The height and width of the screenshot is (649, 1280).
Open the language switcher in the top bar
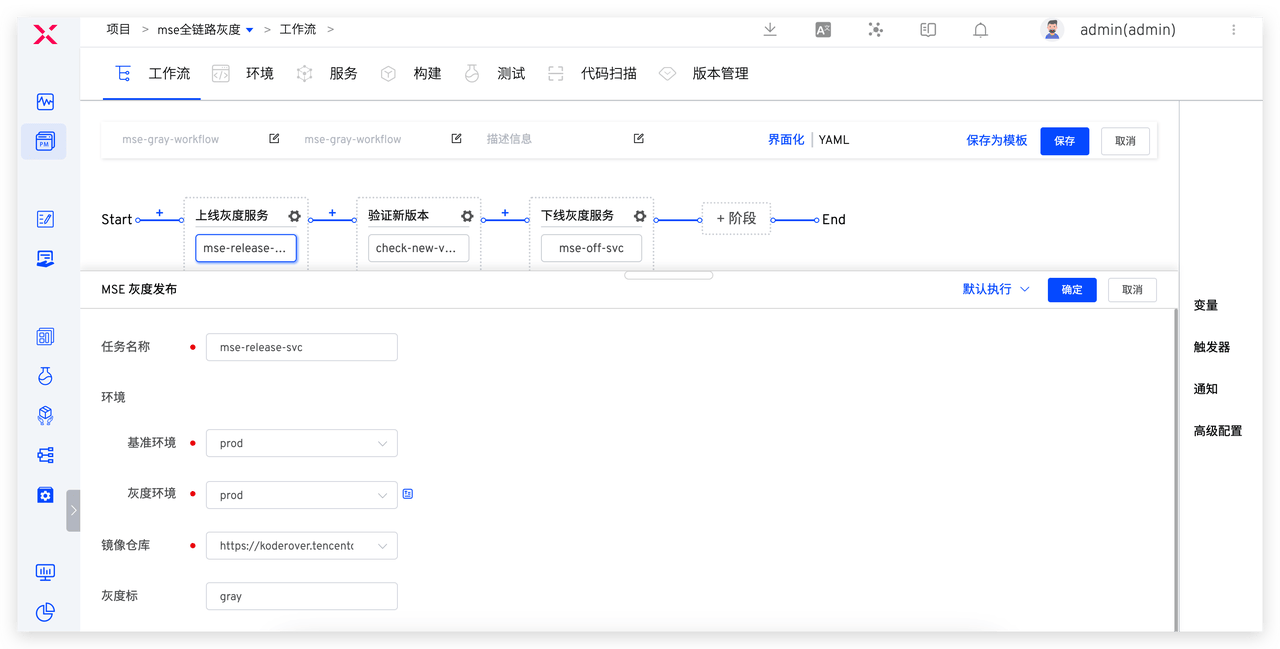click(822, 30)
